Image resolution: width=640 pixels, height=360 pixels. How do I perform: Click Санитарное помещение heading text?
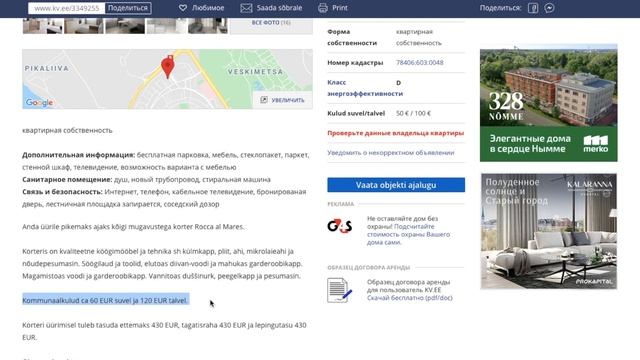coord(67,179)
